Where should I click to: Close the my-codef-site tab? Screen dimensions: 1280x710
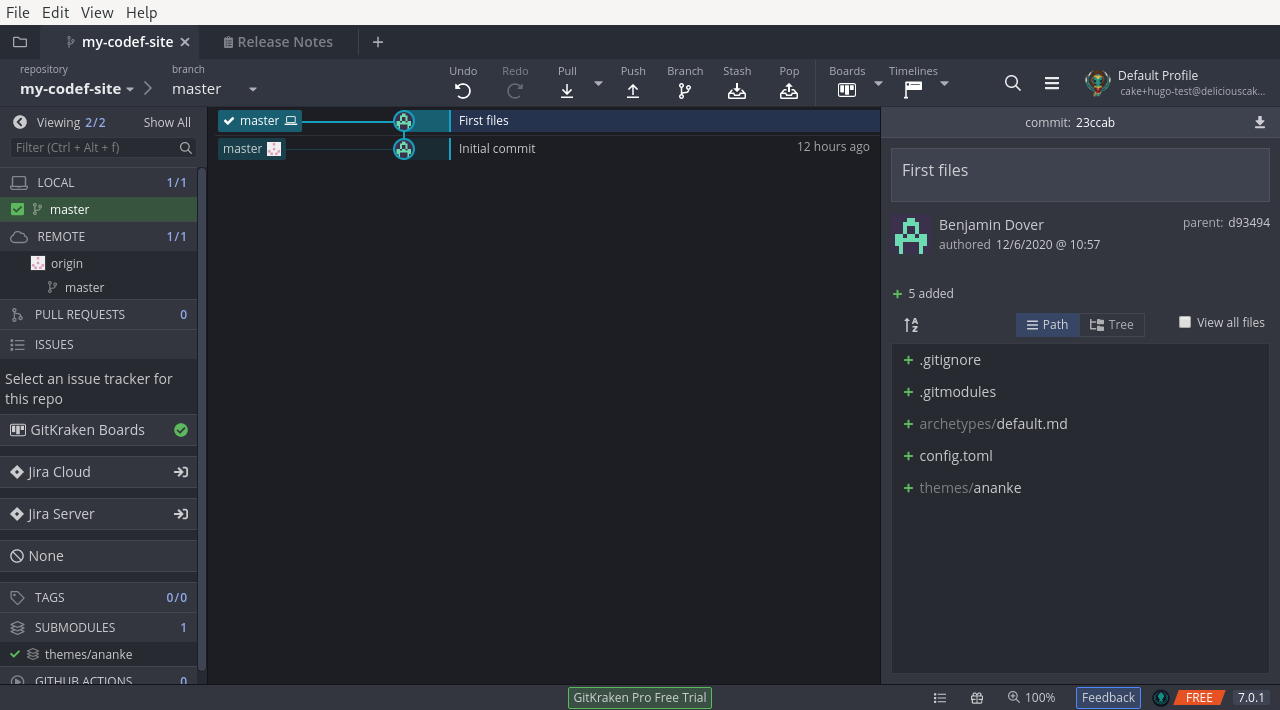(185, 42)
